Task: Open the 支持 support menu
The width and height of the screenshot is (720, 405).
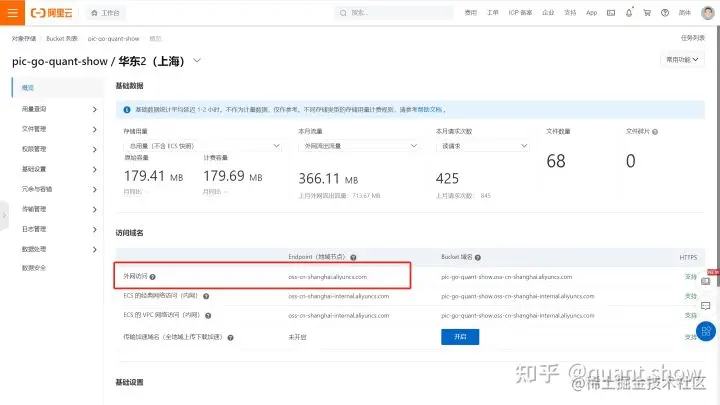Action: point(570,13)
